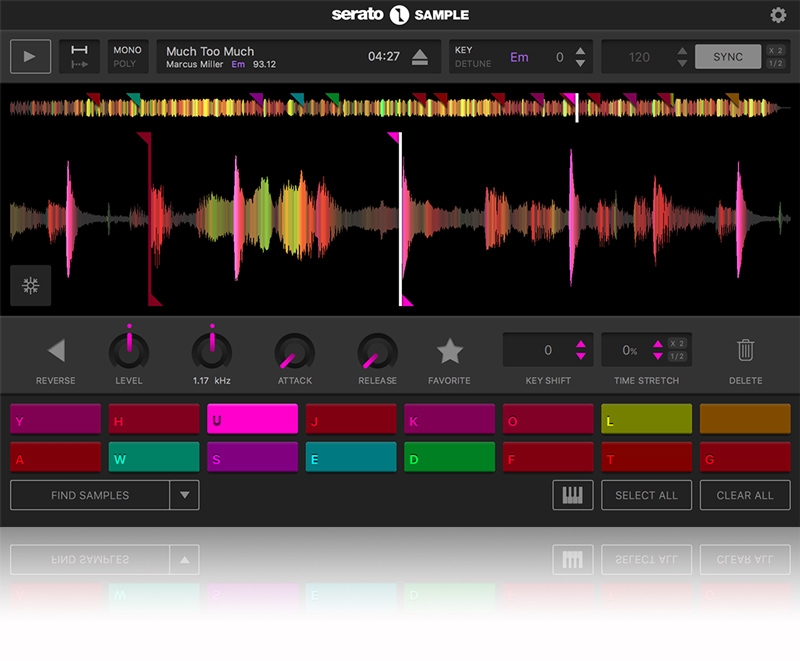Select the green D sample pad
This screenshot has width=800, height=661.
click(x=449, y=457)
